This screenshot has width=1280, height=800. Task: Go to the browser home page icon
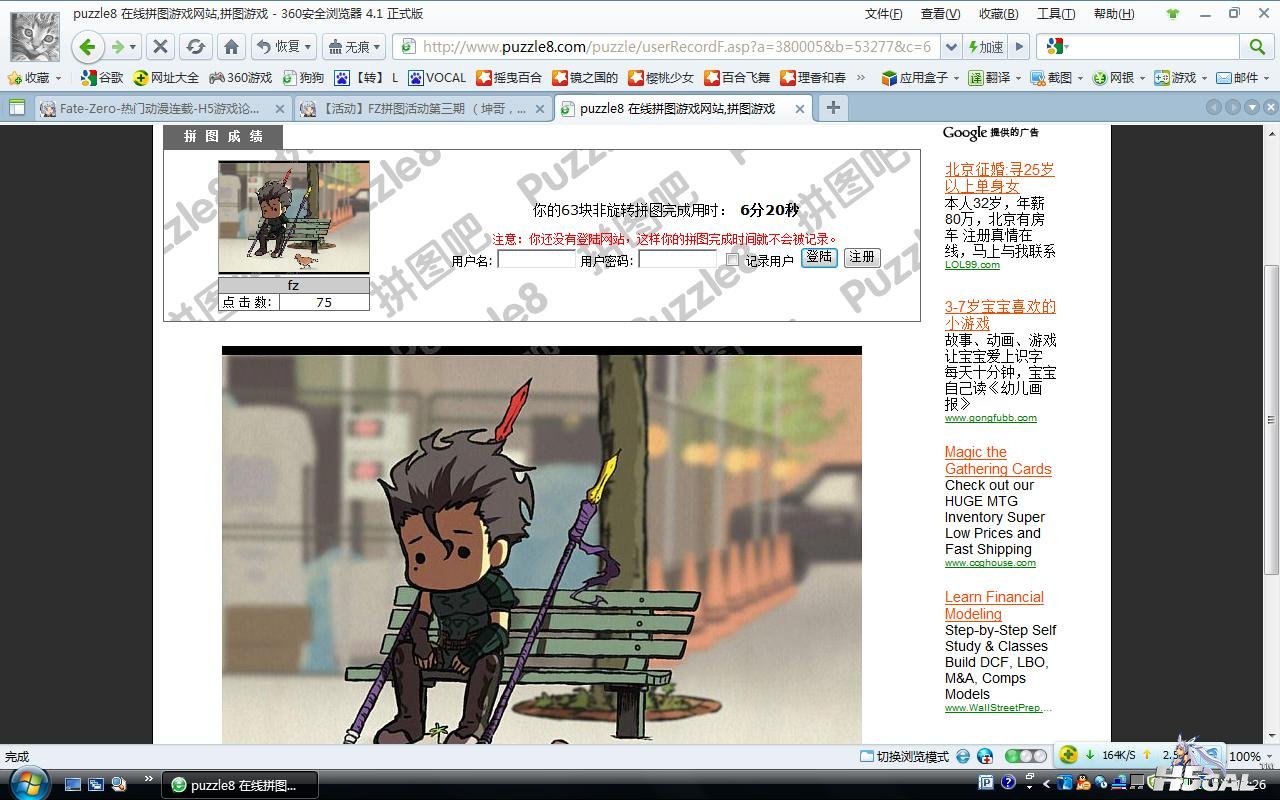pyautogui.click(x=231, y=47)
